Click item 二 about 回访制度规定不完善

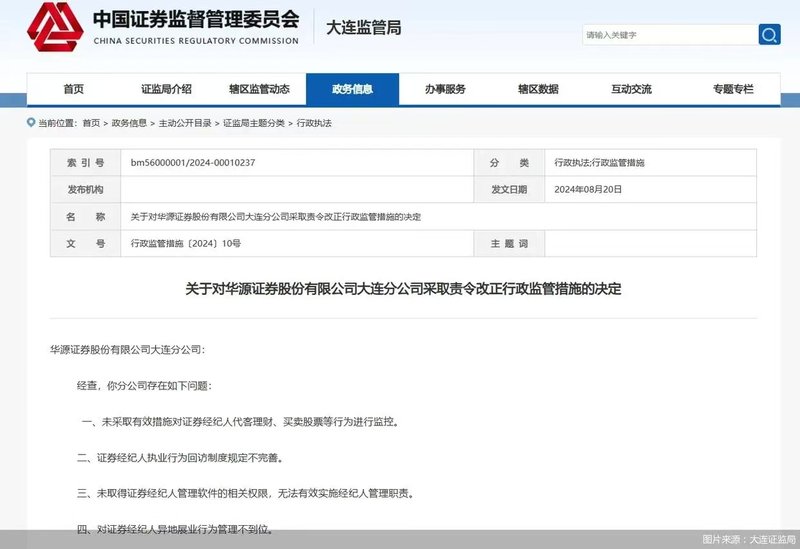tap(180, 458)
